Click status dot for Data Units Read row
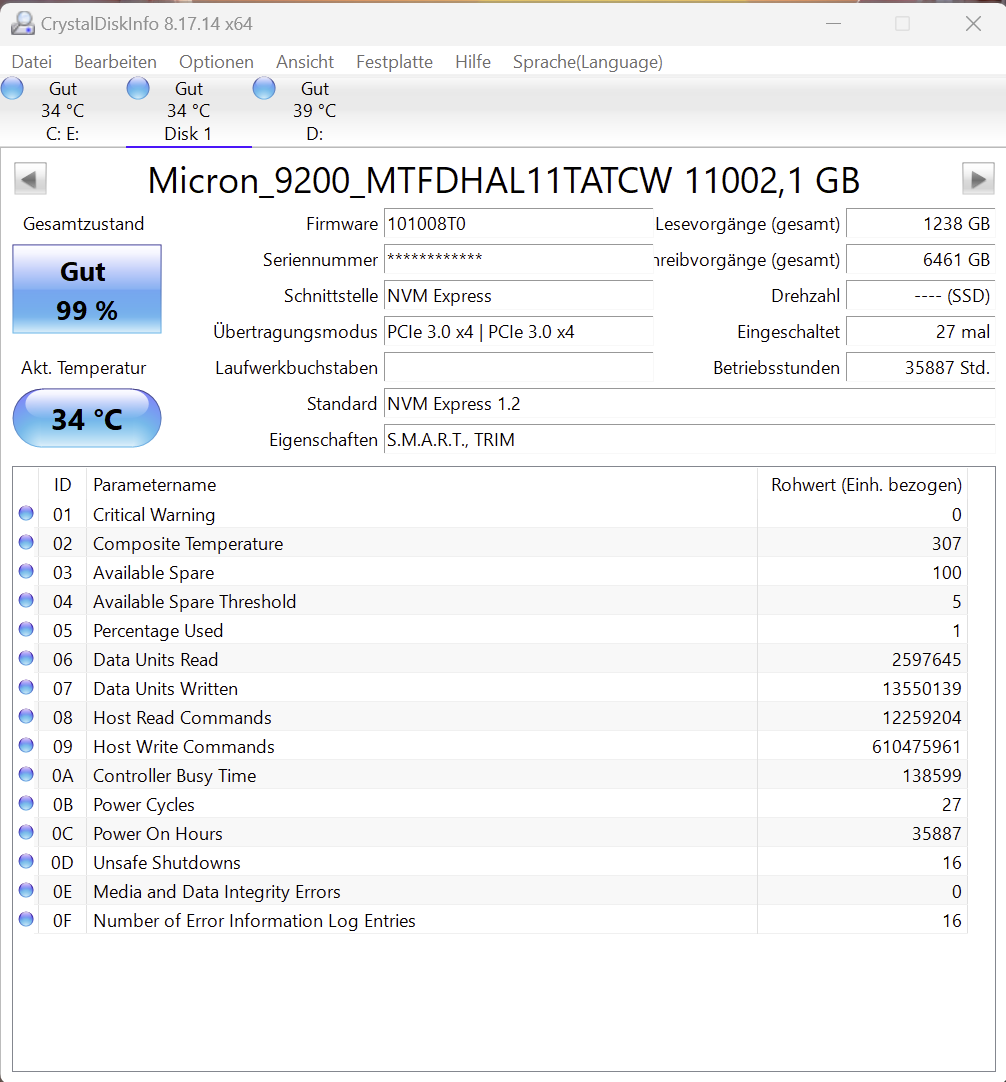The width and height of the screenshot is (1006, 1082). [26, 658]
